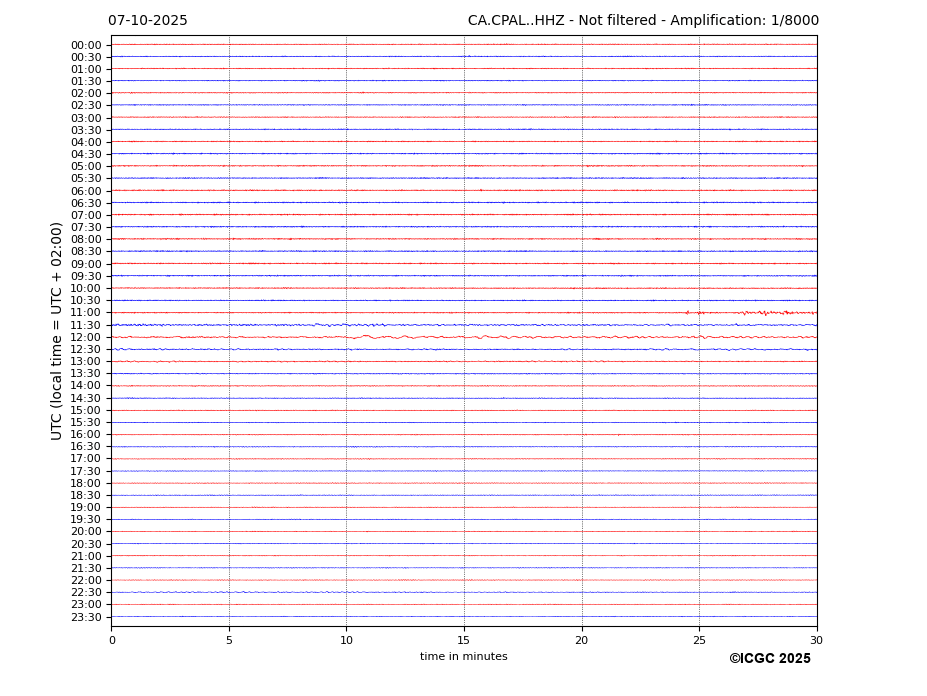The width and height of the screenshot is (927, 696).
Task: Click the x-axis tick labeled 30
Action: [816, 641]
